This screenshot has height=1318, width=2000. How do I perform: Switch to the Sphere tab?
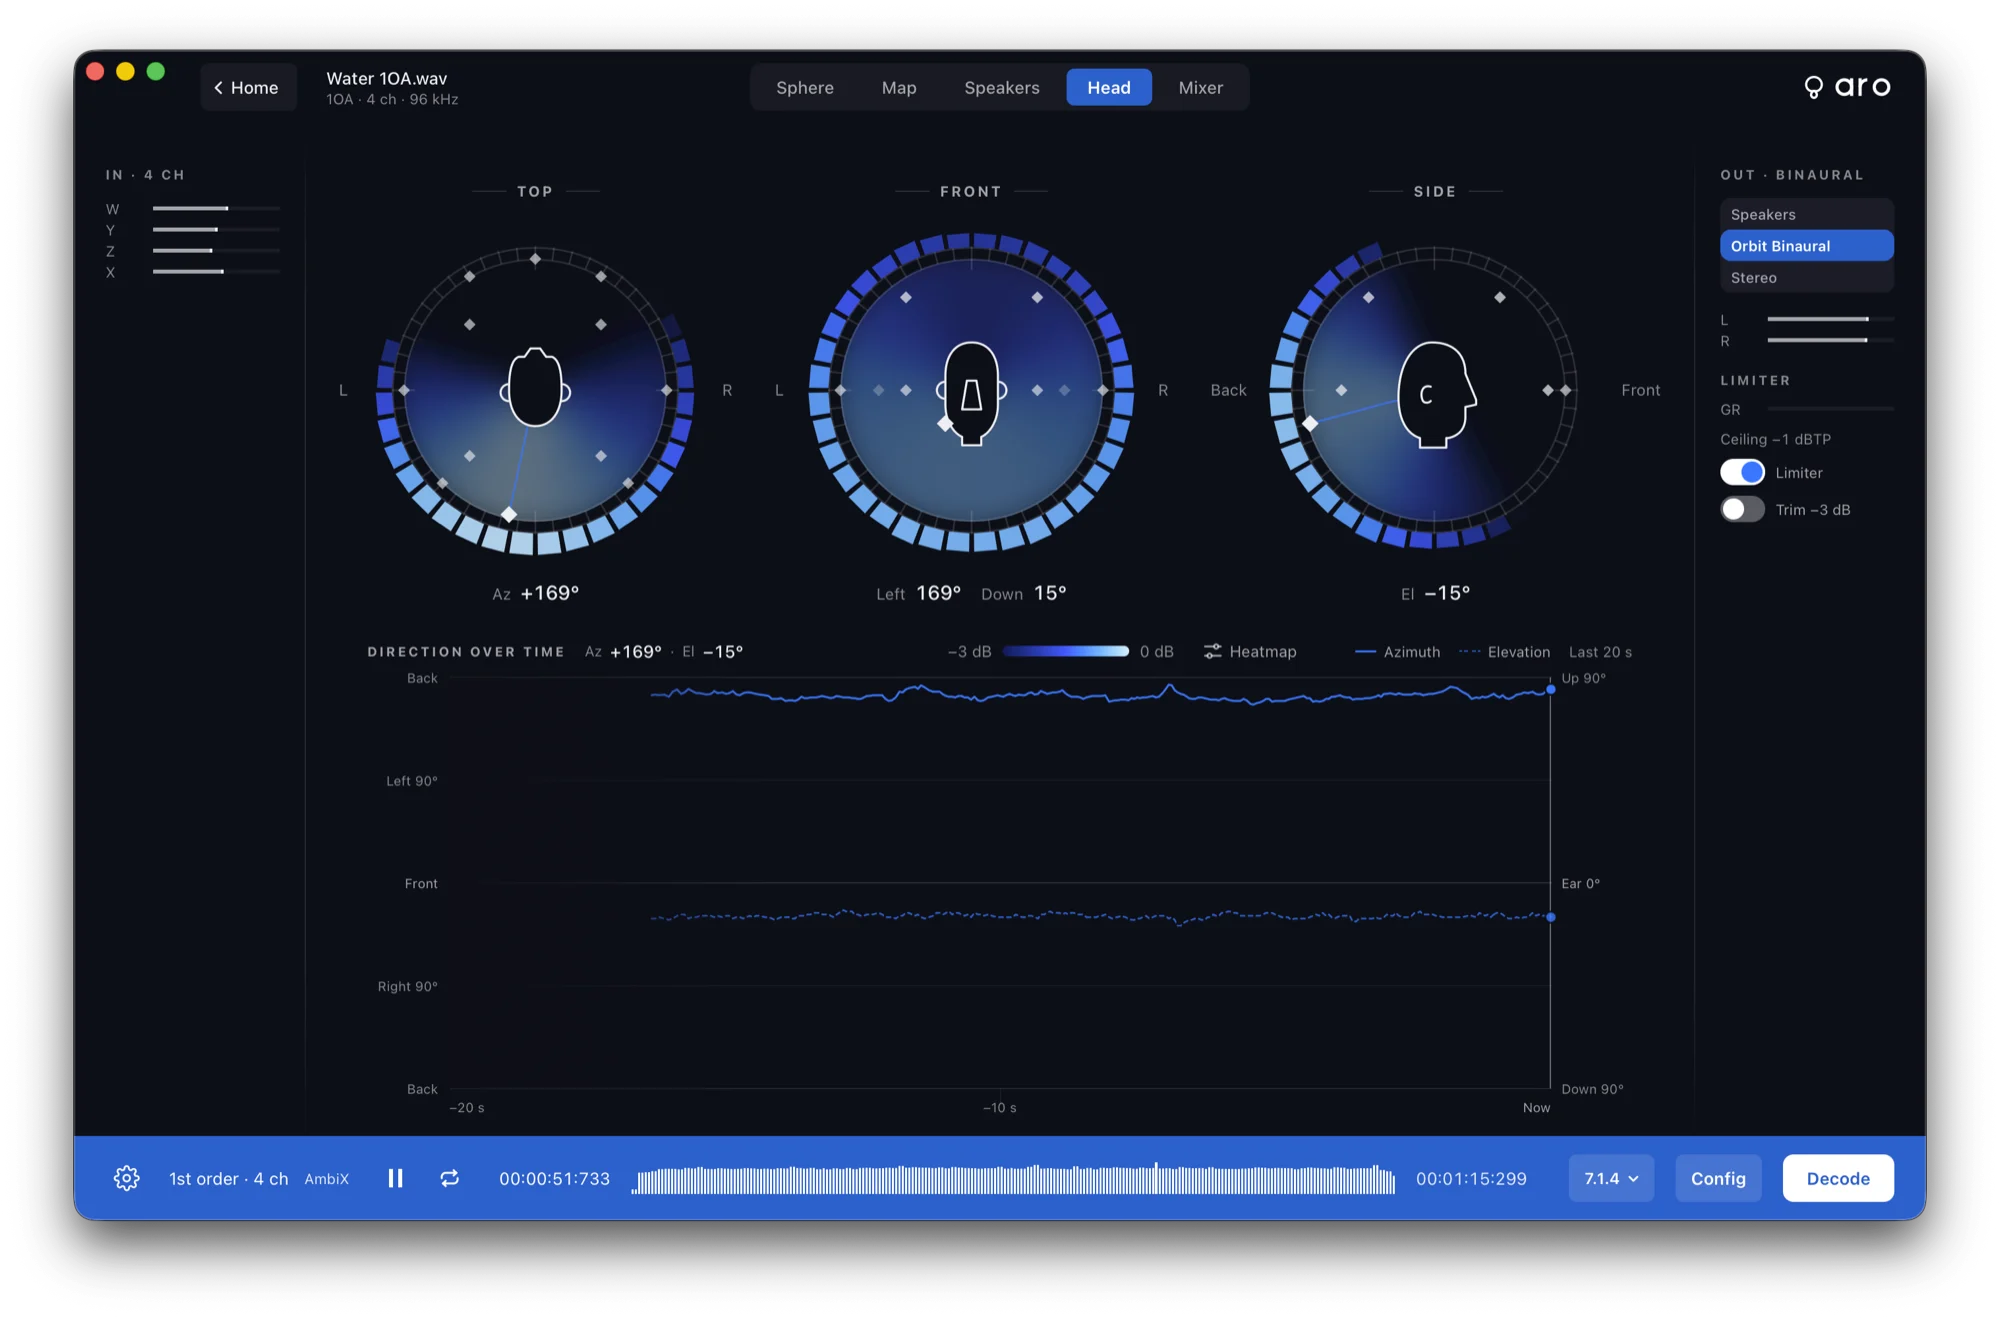click(805, 87)
